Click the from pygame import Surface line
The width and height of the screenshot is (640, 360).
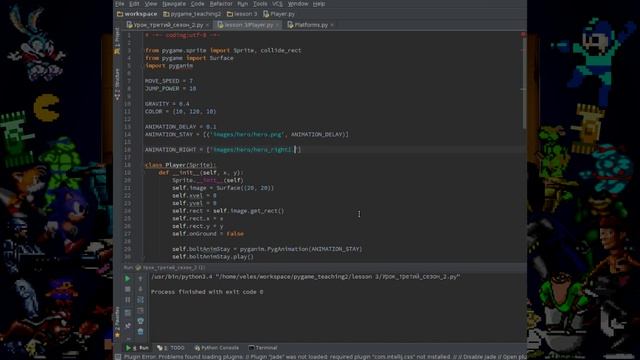[x=189, y=58]
